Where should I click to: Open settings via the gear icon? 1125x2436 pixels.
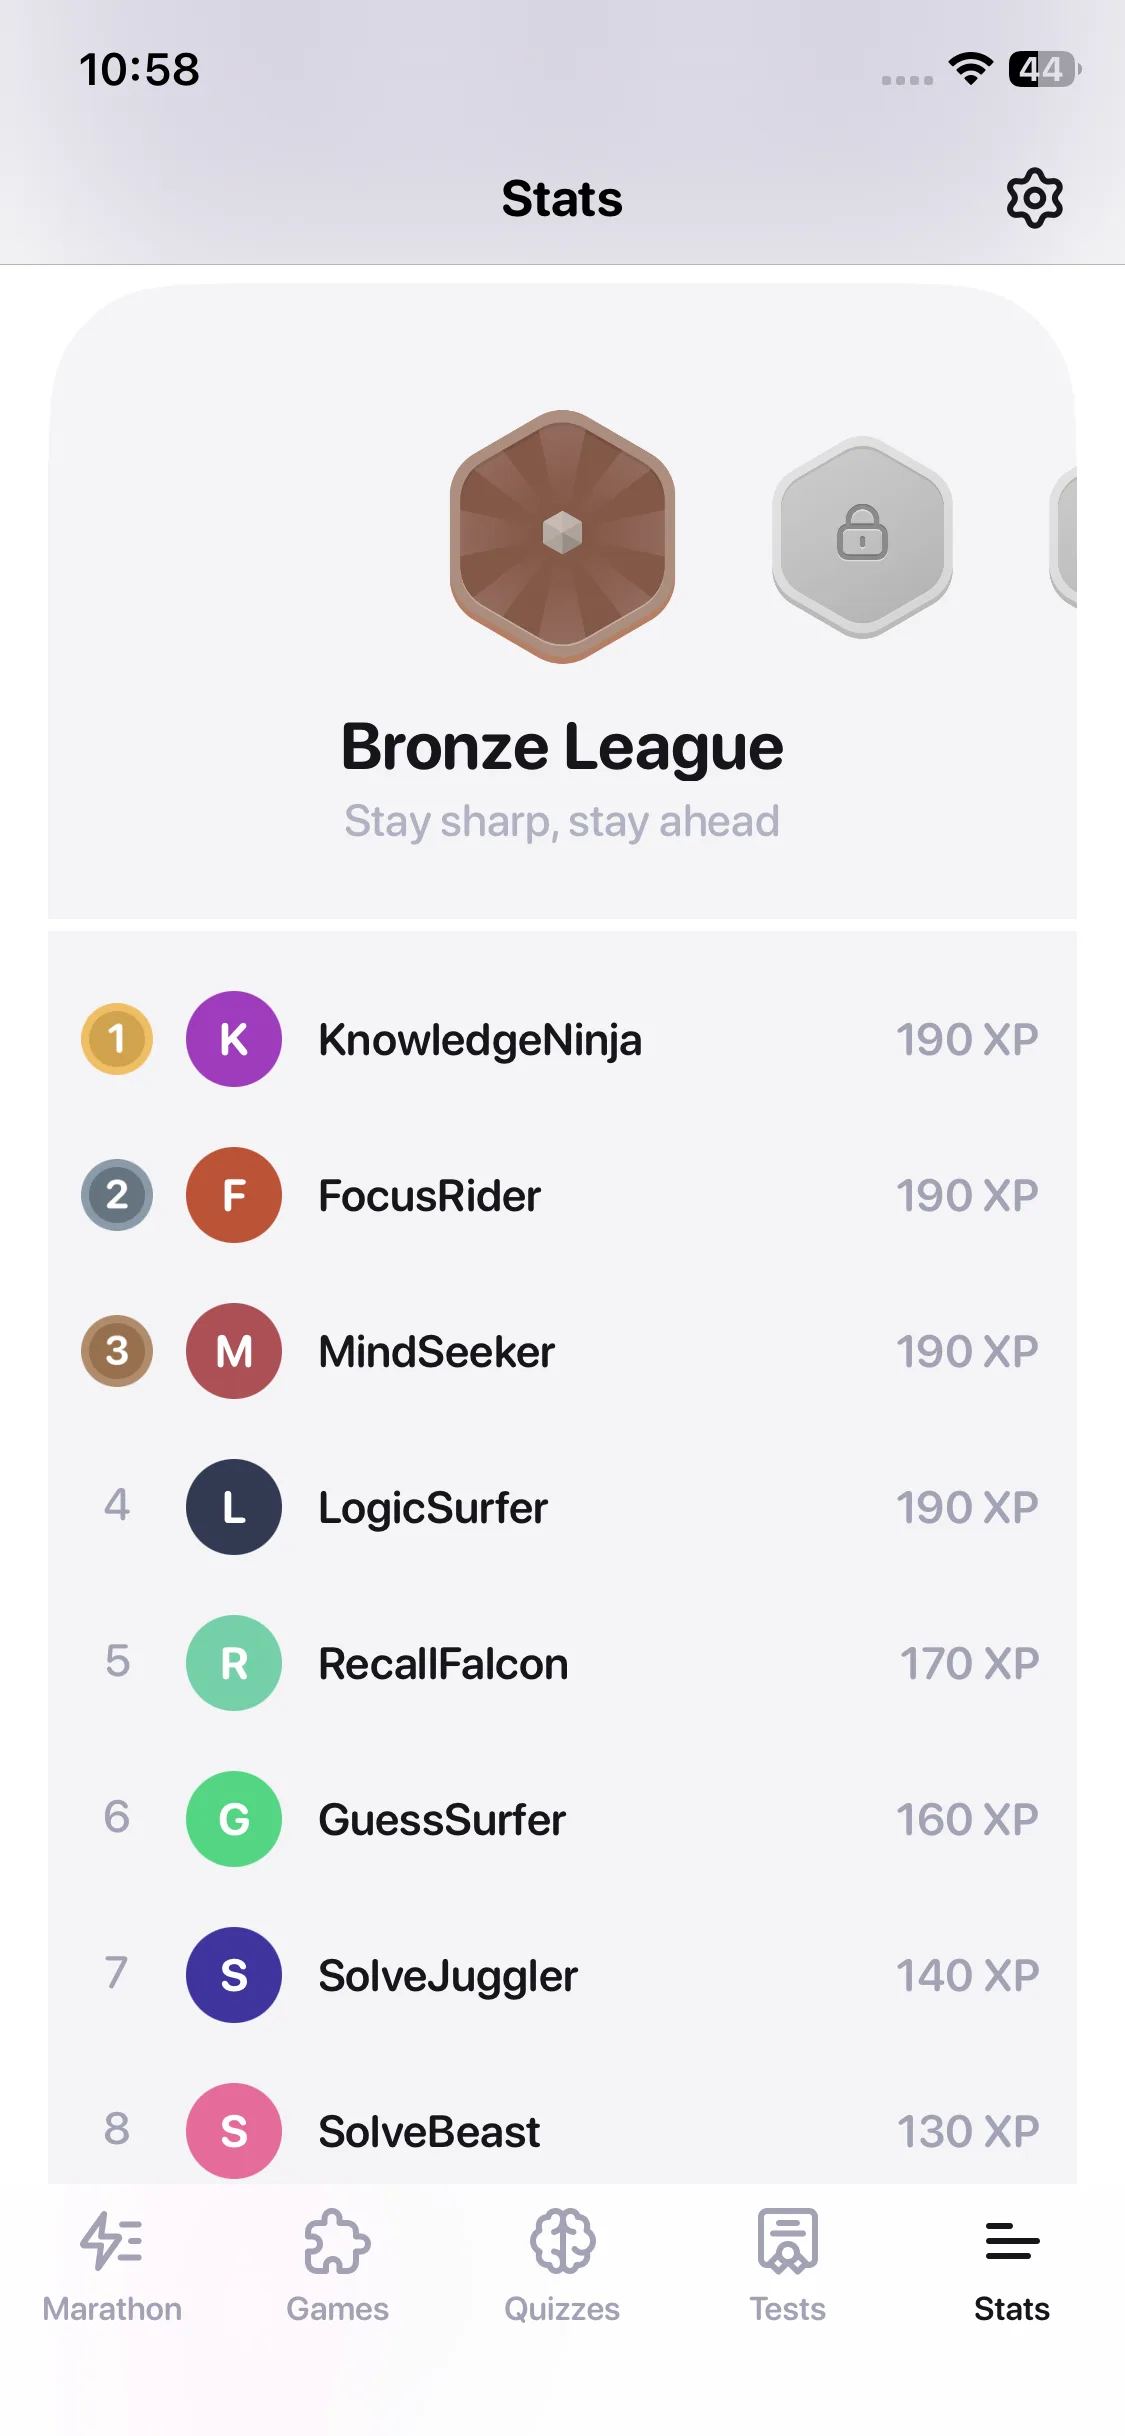pyautogui.click(x=1034, y=198)
